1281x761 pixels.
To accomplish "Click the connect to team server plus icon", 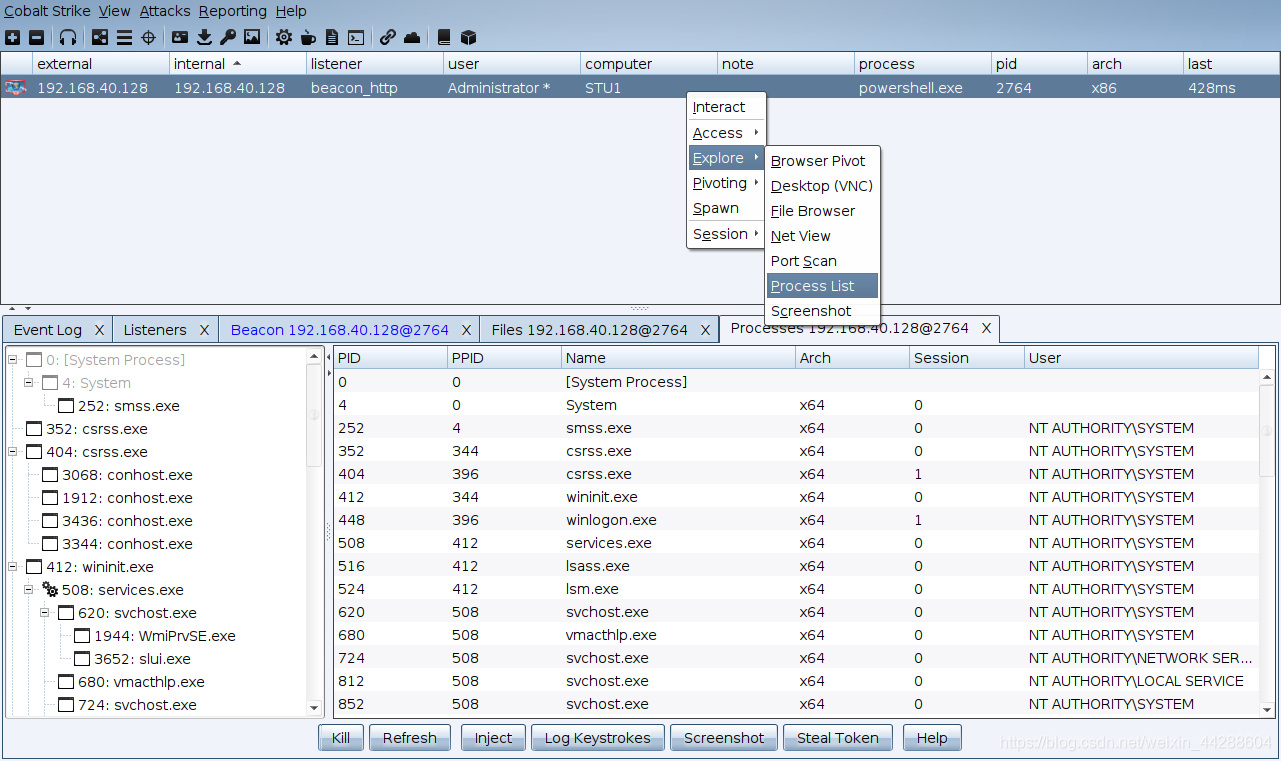I will 12,38.
